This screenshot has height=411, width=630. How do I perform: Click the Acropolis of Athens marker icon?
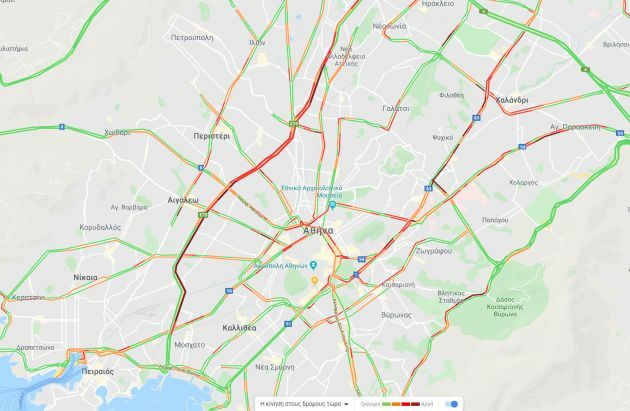click(313, 265)
